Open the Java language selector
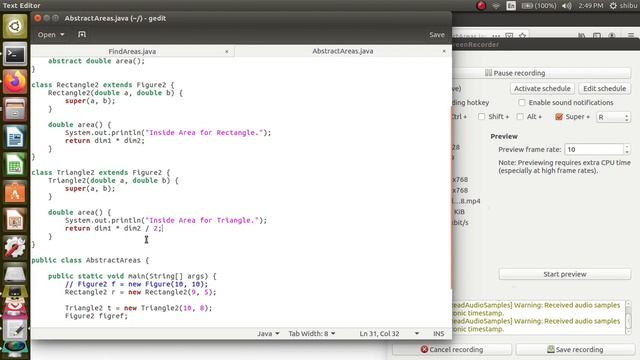The height and width of the screenshot is (360, 640). (x=268, y=333)
